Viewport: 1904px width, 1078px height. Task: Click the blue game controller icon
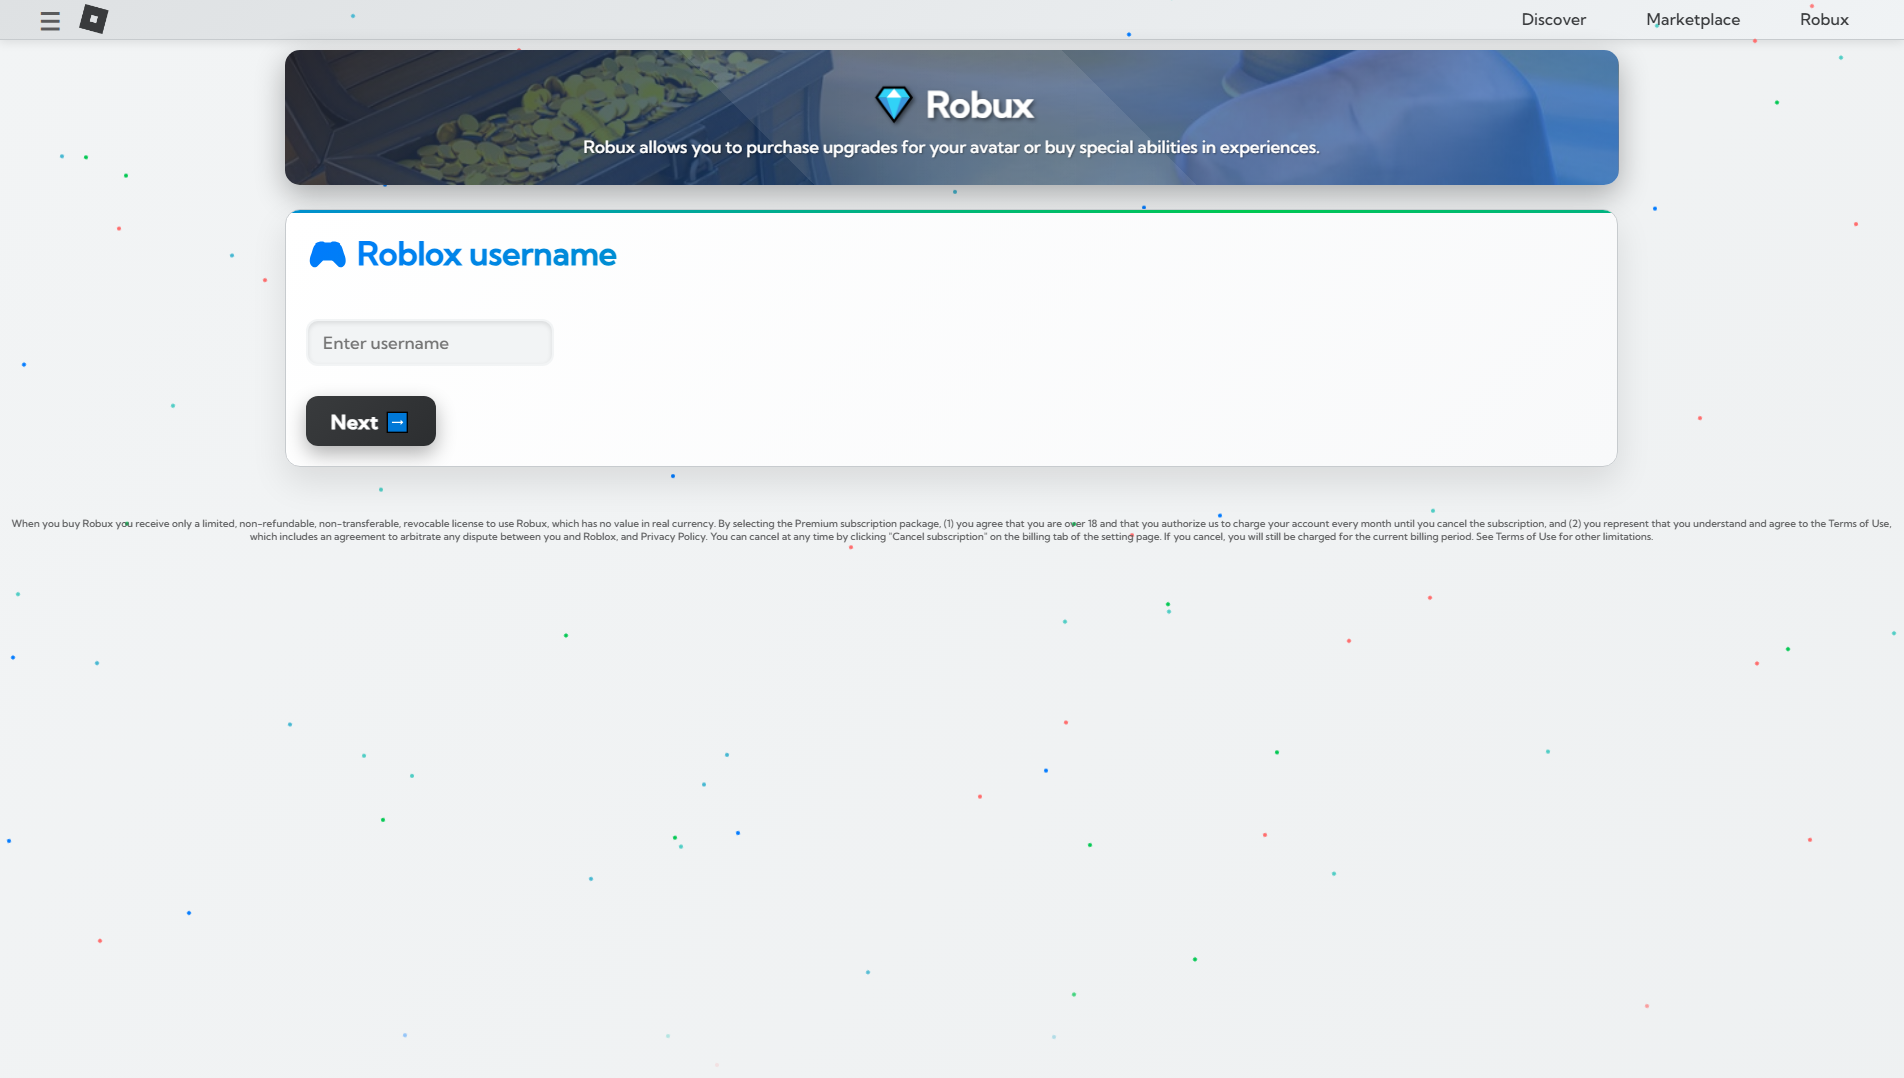(327, 254)
